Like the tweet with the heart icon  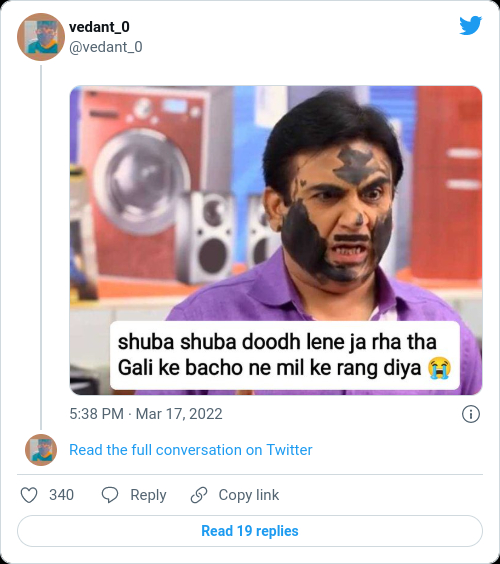point(29,495)
